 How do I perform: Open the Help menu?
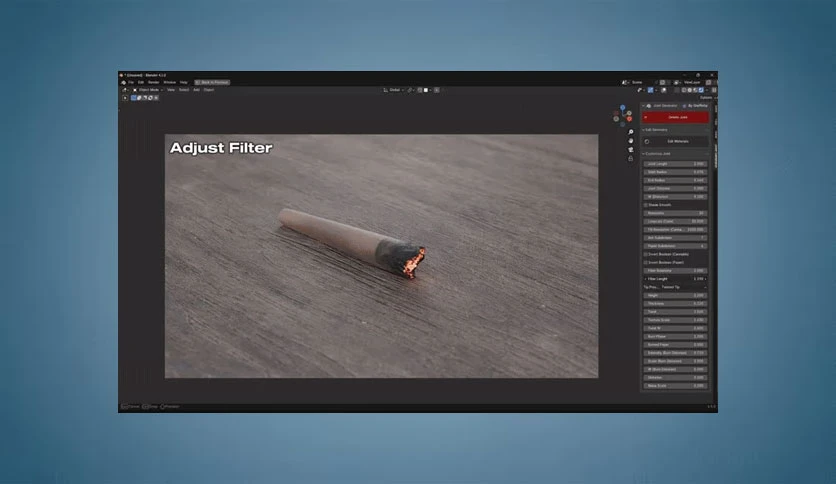pyautogui.click(x=183, y=83)
